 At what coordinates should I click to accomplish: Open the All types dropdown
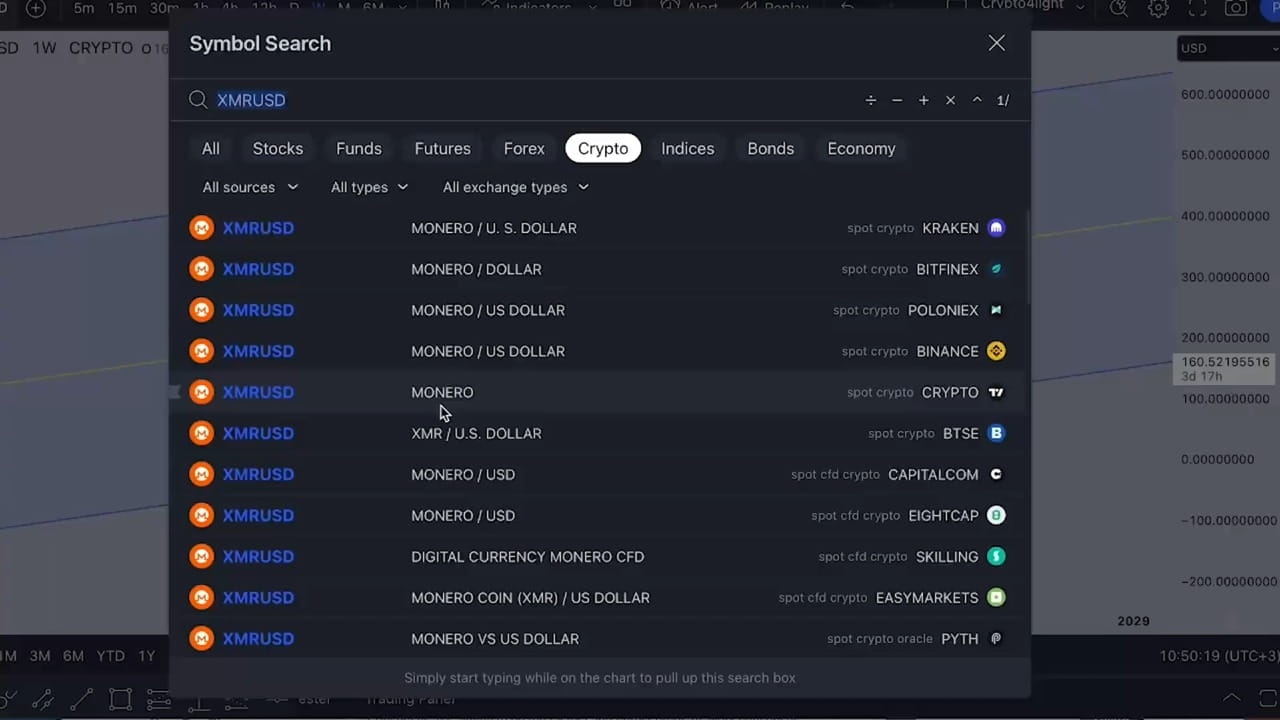pyautogui.click(x=369, y=187)
